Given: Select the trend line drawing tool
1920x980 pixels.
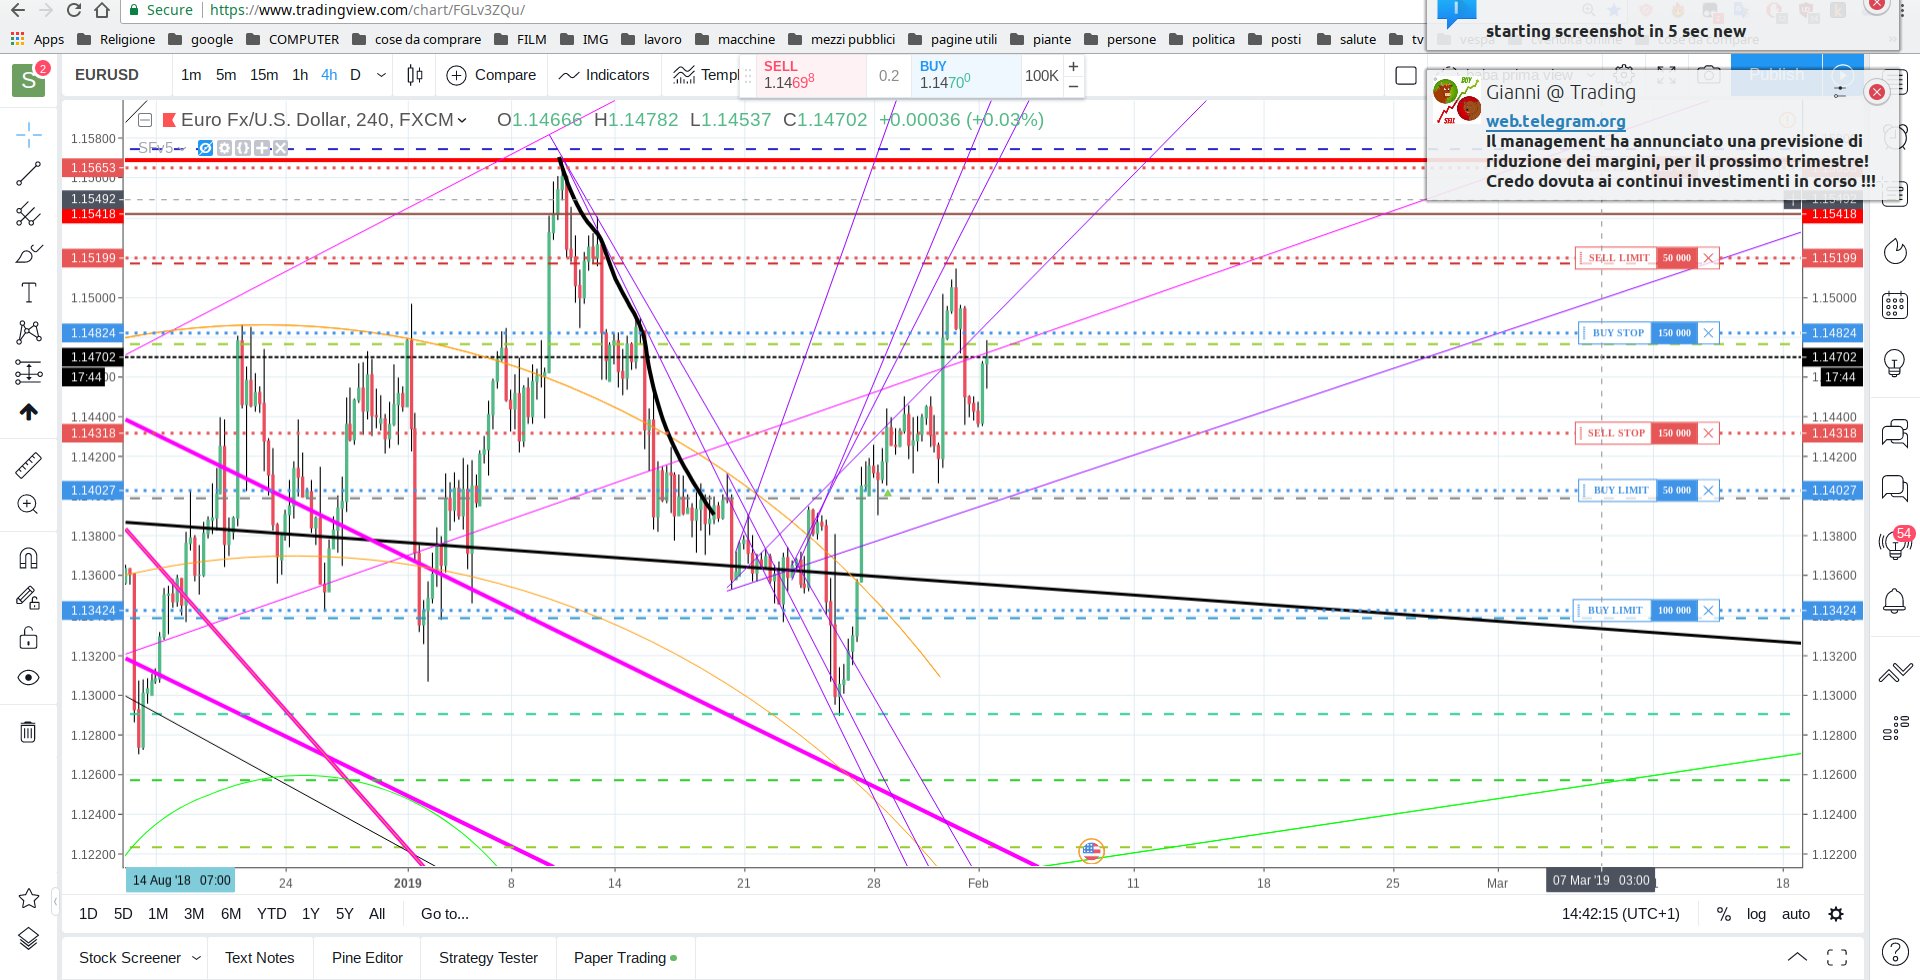Looking at the screenshot, I should (29, 173).
